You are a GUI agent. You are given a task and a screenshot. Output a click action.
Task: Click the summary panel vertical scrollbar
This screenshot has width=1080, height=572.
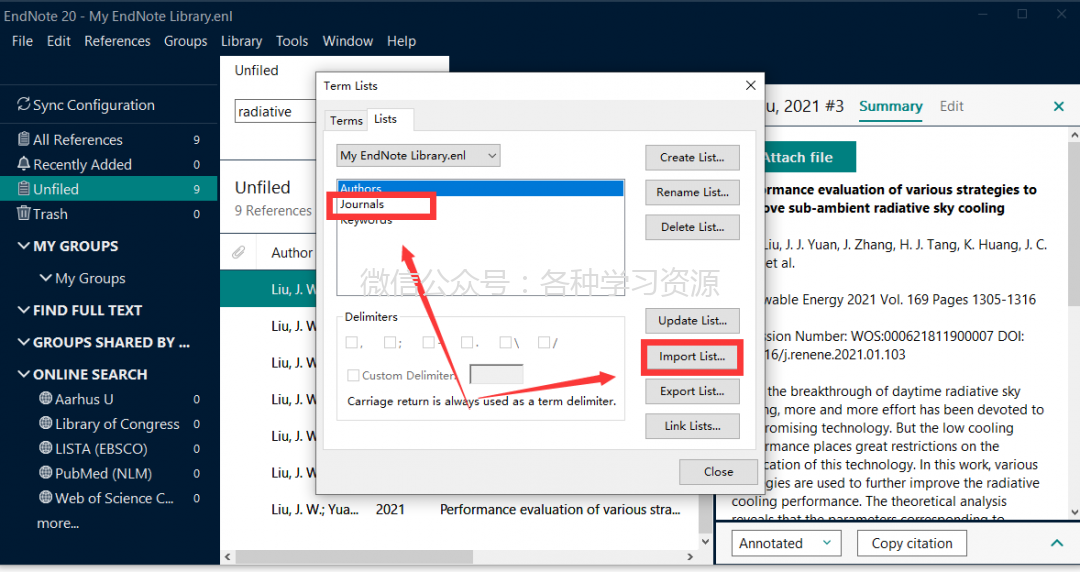pyautogui.click(x=1074, y=223)
